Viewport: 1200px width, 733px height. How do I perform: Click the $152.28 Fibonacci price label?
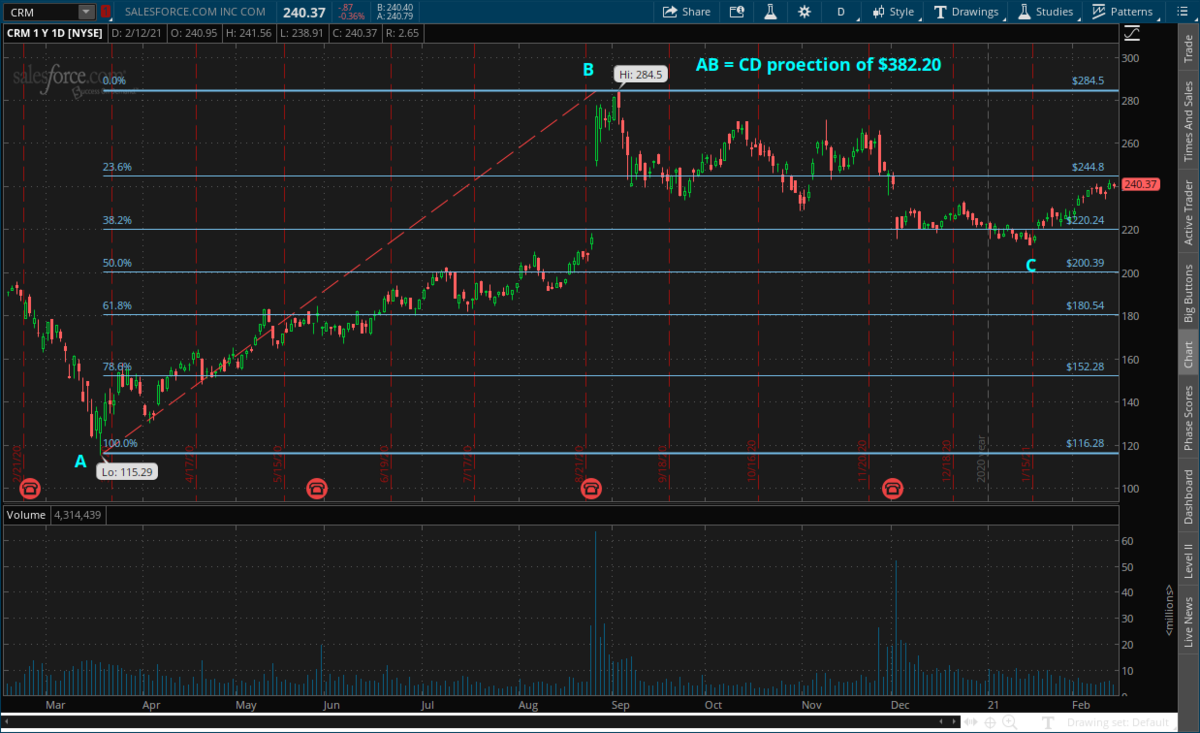[x=1085, y=367]
